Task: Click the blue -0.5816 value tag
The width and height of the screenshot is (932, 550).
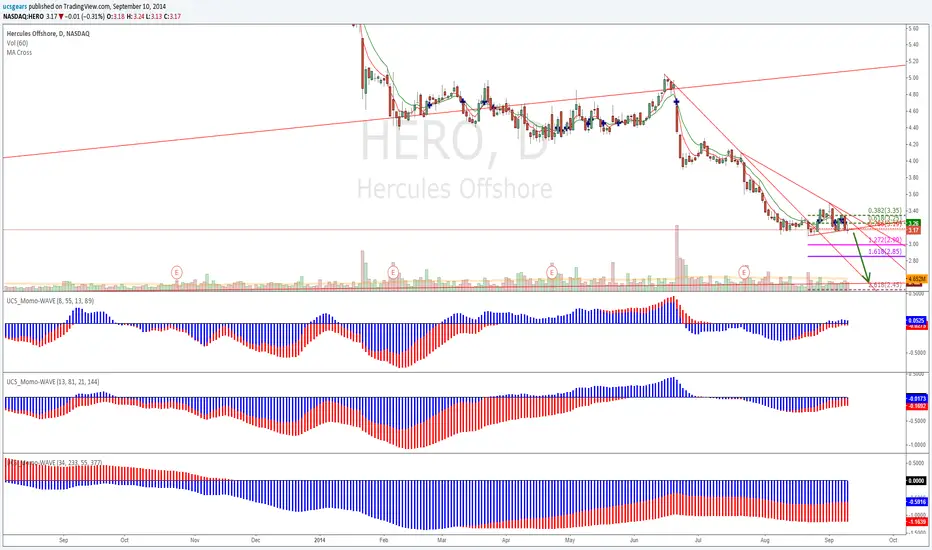Action: (916, 502)
